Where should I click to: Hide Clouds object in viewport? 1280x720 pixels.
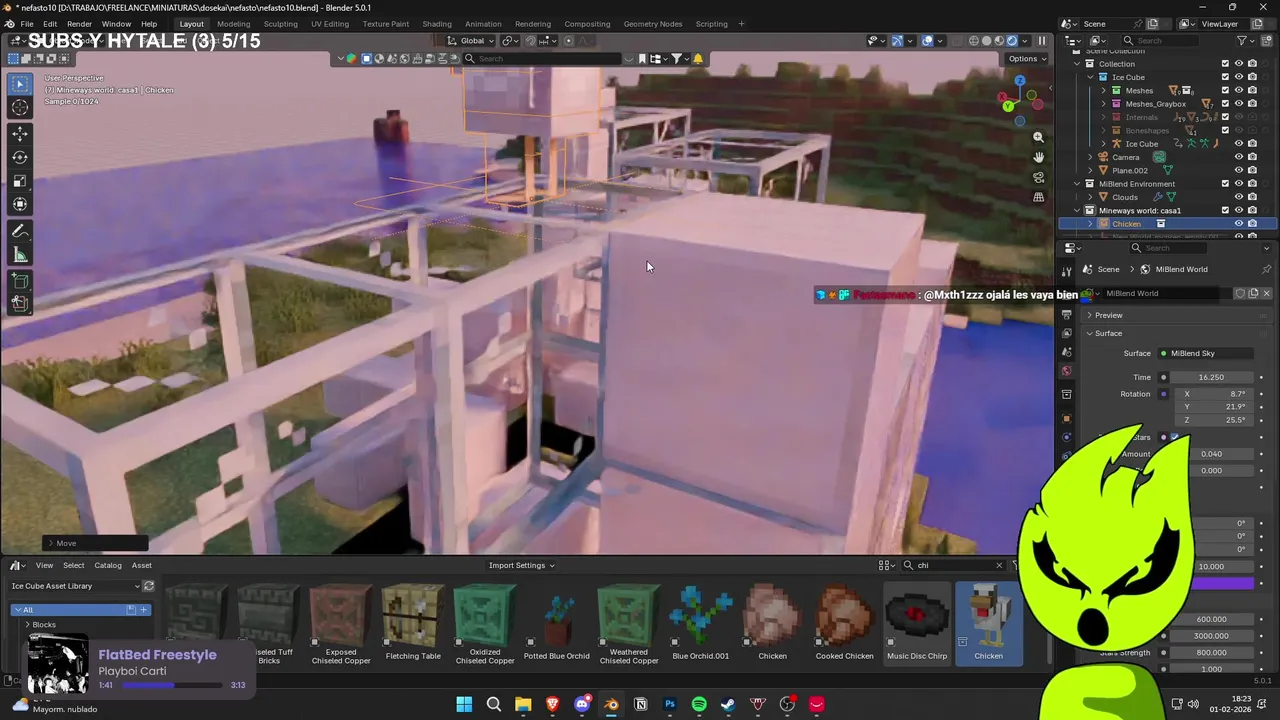click(x=1238, y=197)
